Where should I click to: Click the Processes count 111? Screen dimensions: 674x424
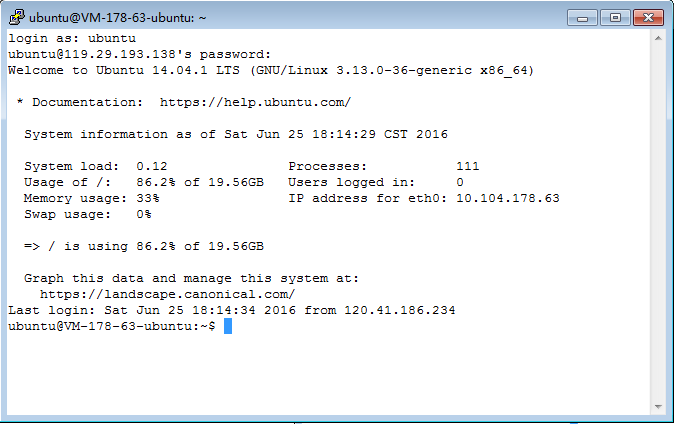coord(468,166)
